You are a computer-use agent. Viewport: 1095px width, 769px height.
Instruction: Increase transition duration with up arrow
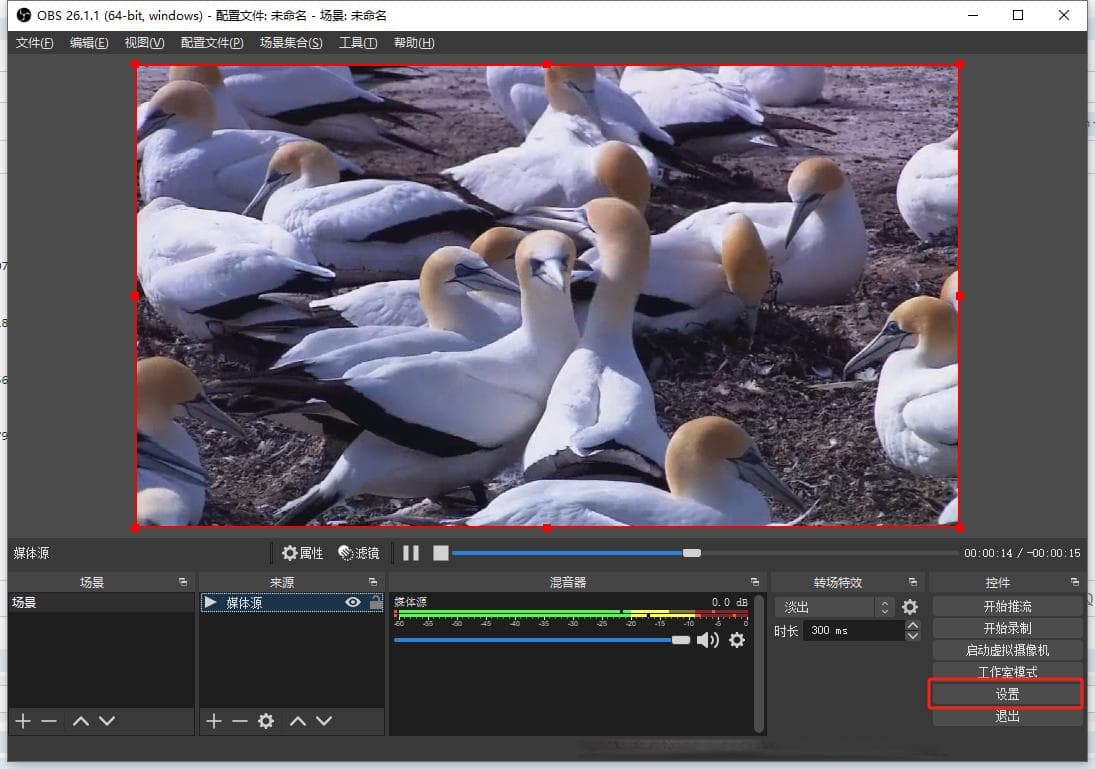(x=912, y=625)
